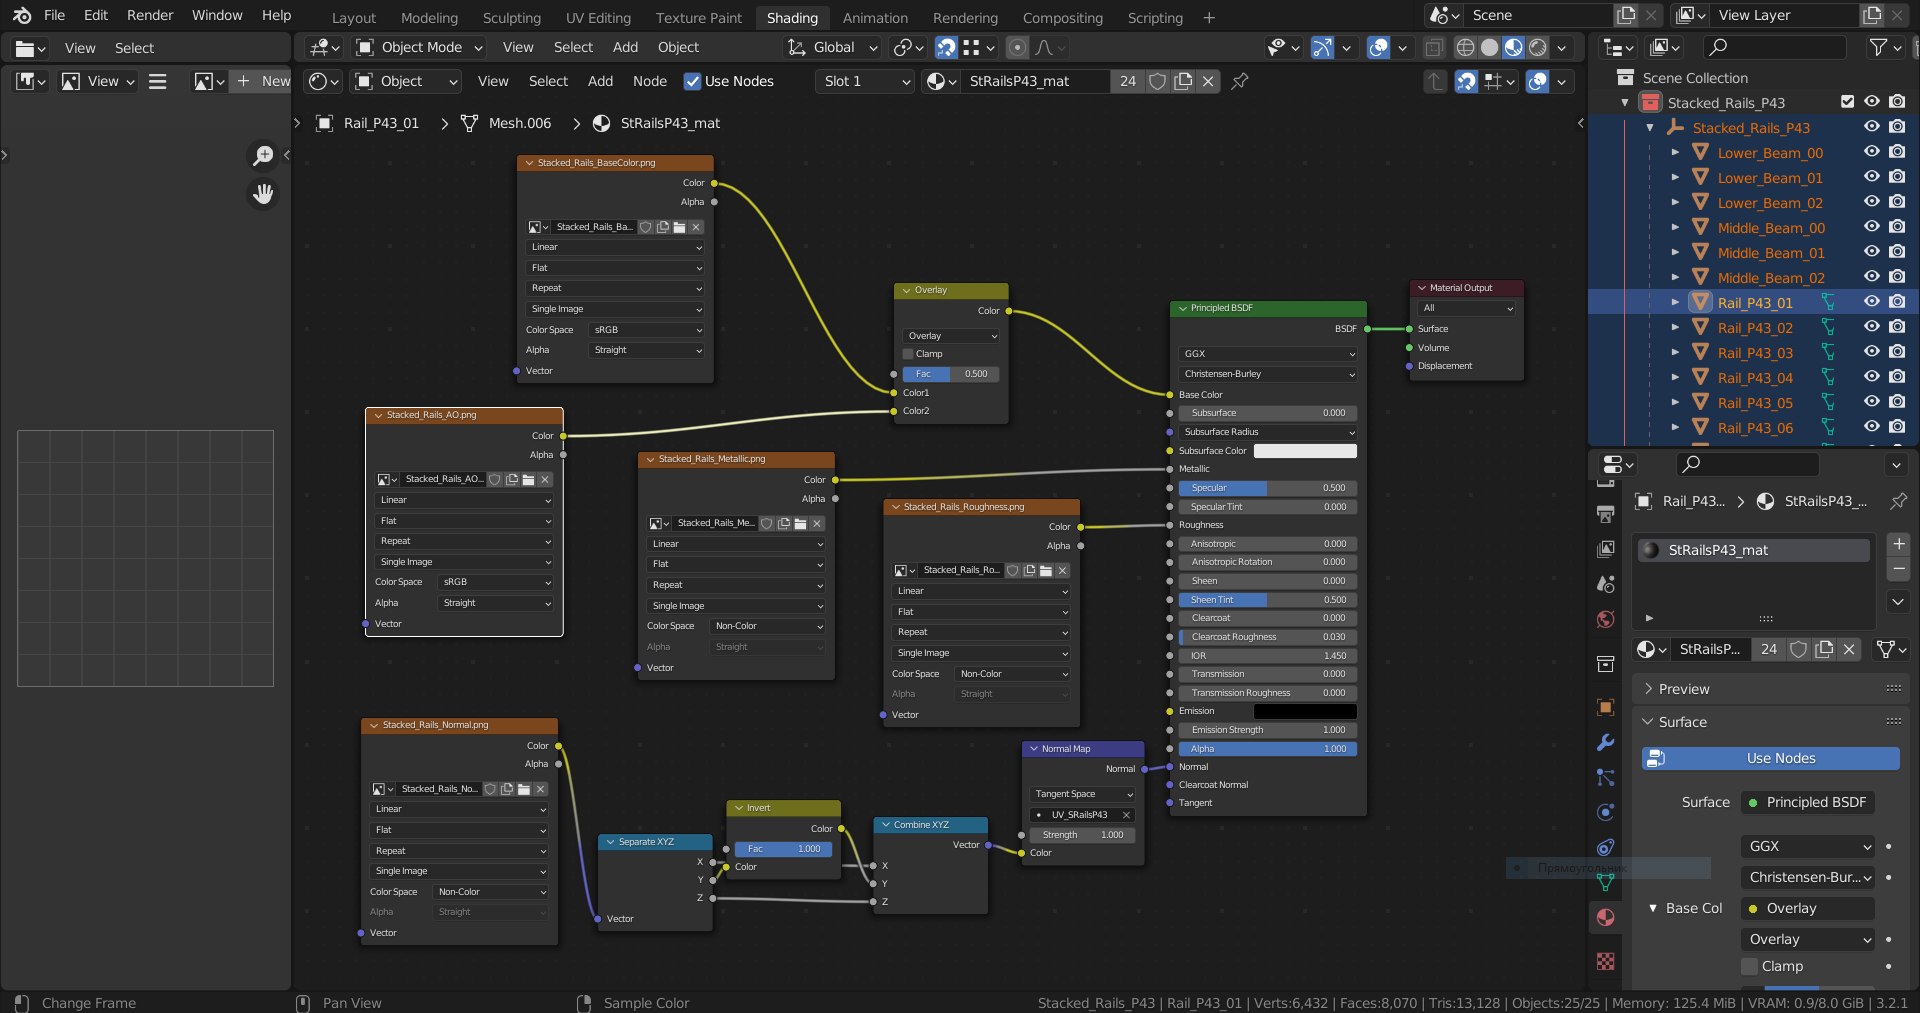Image resolution: width=1920 pixels, height=1013 pixels.
Task: Disable render camera icon for Middle_Beam_01
Action: (1897, 252)
